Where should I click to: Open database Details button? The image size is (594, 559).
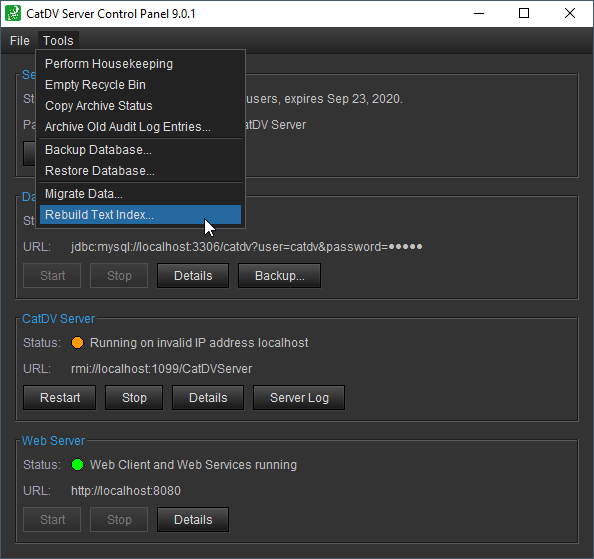tap(193, 276)
